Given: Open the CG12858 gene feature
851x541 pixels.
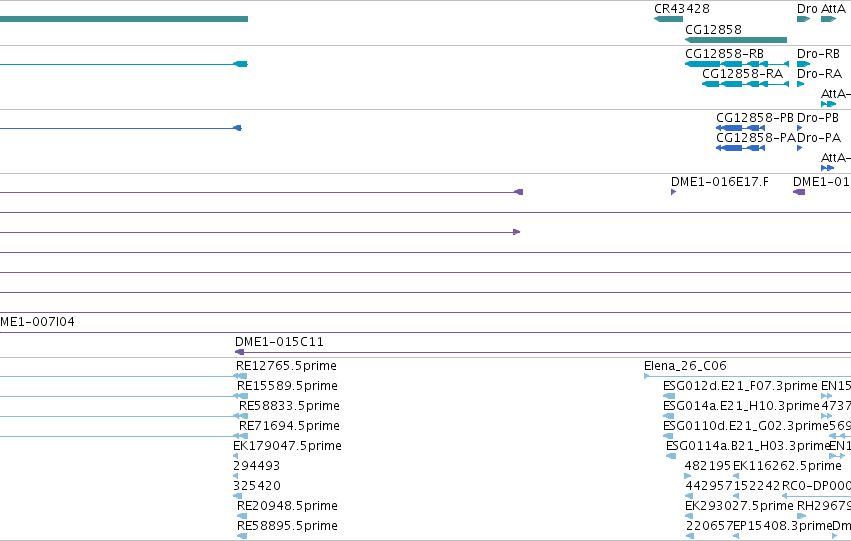Looking at the screenshot, I should click(x=713, y=29).
